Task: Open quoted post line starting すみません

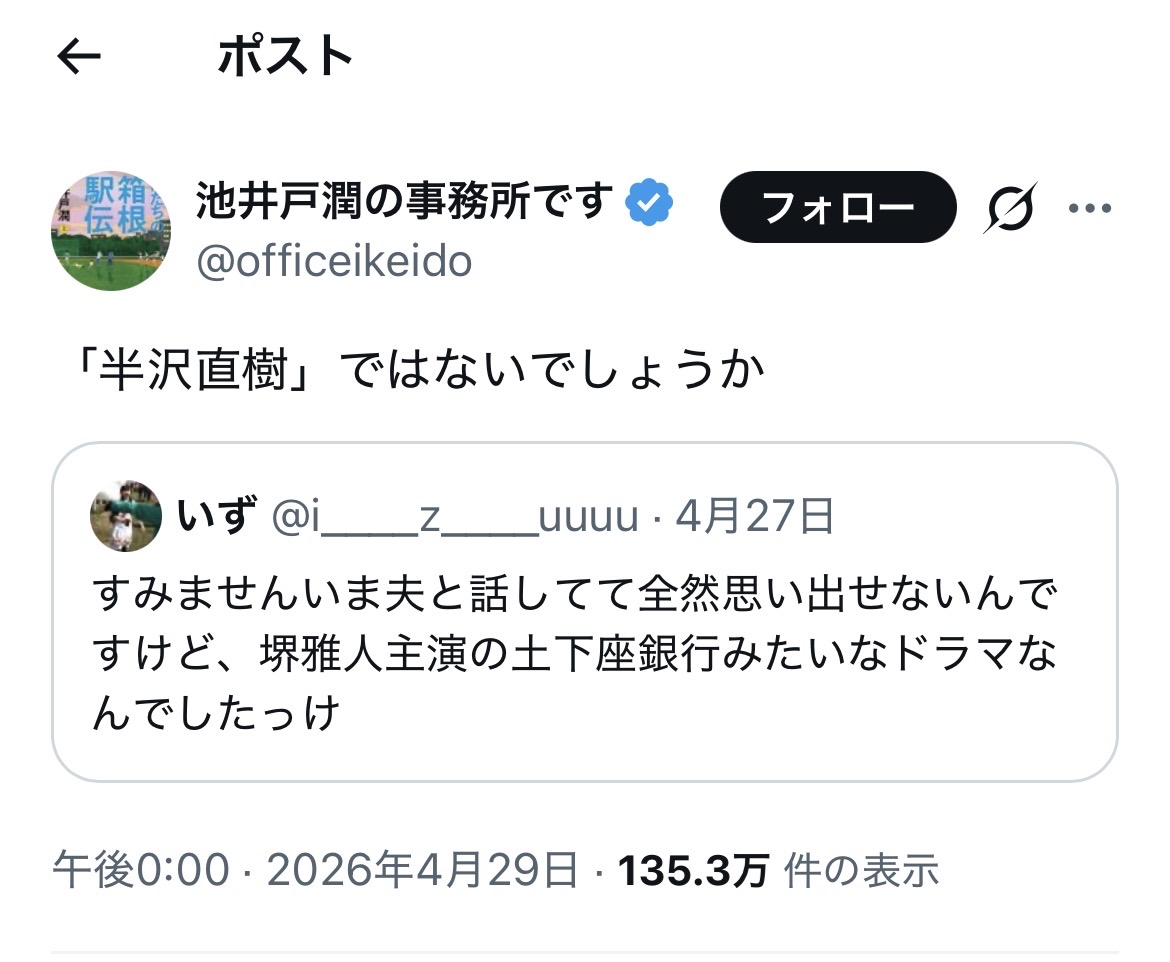Action: (574, 597)
